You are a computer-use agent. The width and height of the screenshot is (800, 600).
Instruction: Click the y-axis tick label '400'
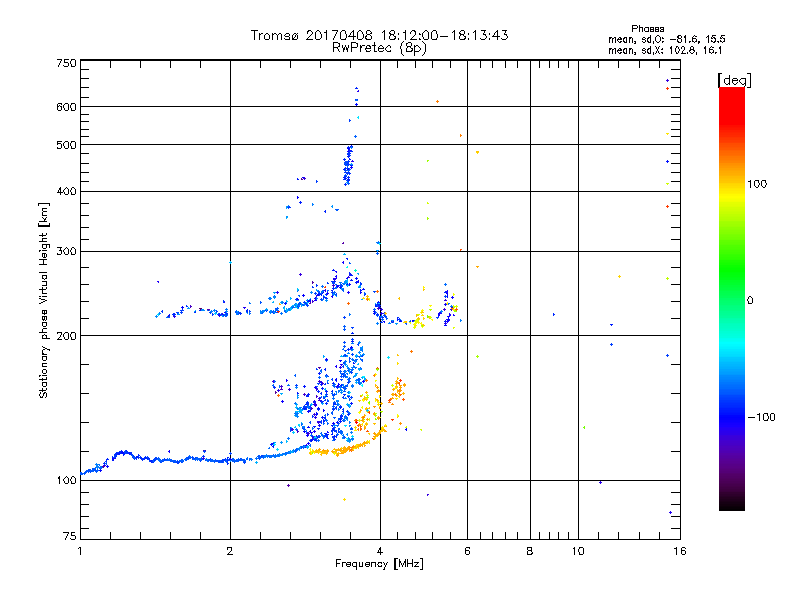(66, 191)
